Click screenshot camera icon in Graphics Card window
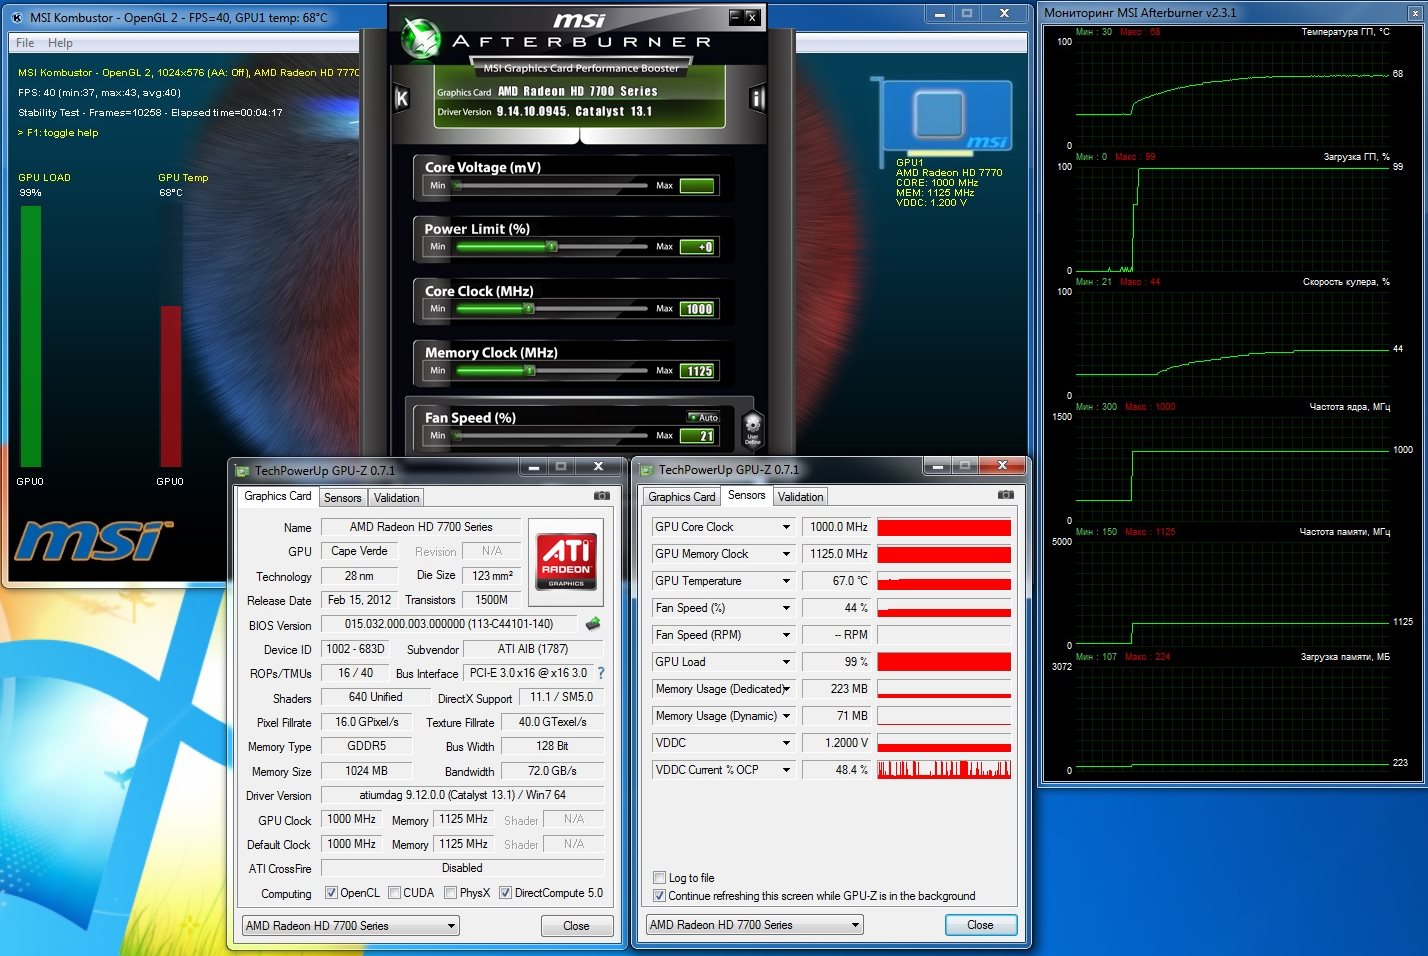Viewport: 1428px width, 956px height. [601, 496]
